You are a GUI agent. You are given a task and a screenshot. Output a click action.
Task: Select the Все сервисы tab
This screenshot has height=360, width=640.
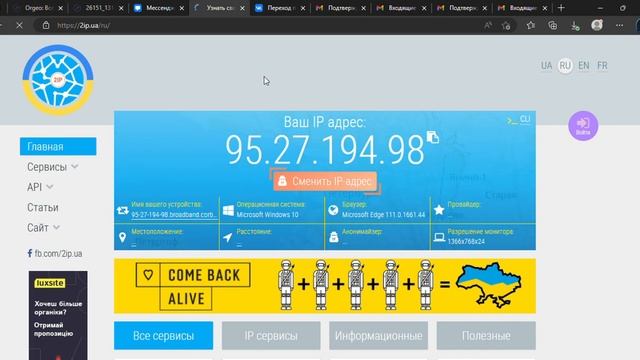pyautogui.click(x=163, y=336)
